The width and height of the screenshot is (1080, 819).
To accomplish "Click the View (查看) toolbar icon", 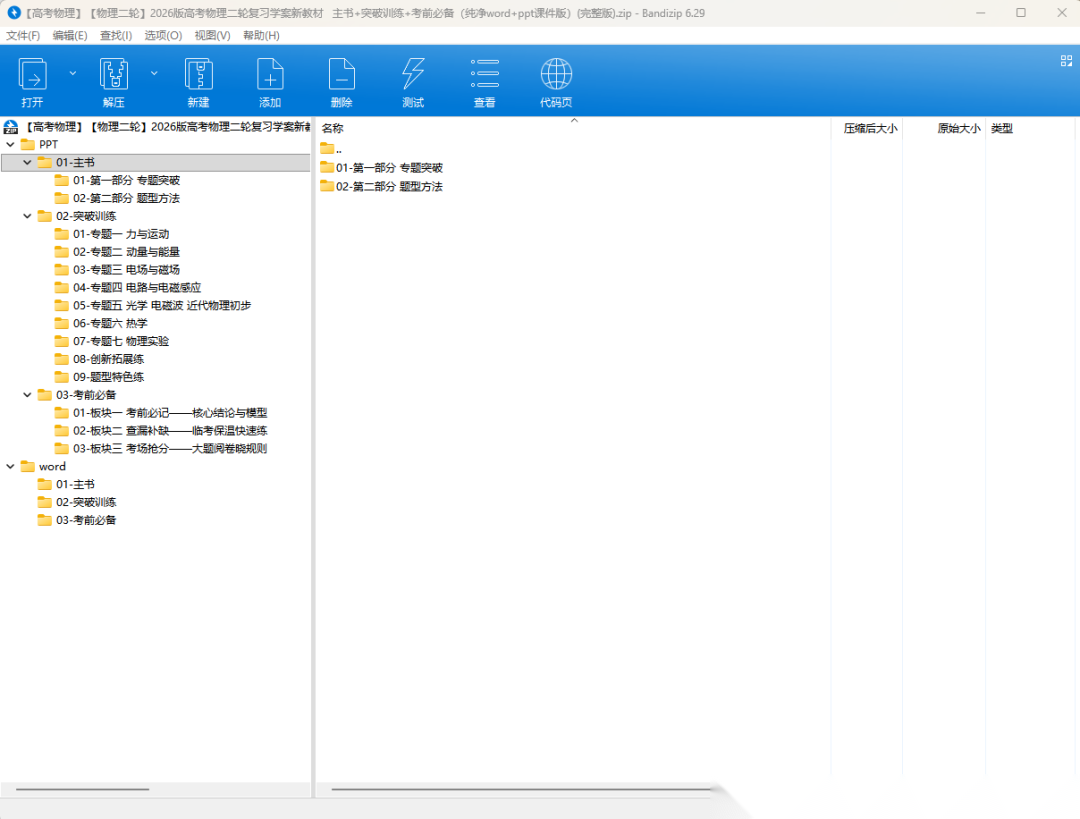I will pos(485,76).
